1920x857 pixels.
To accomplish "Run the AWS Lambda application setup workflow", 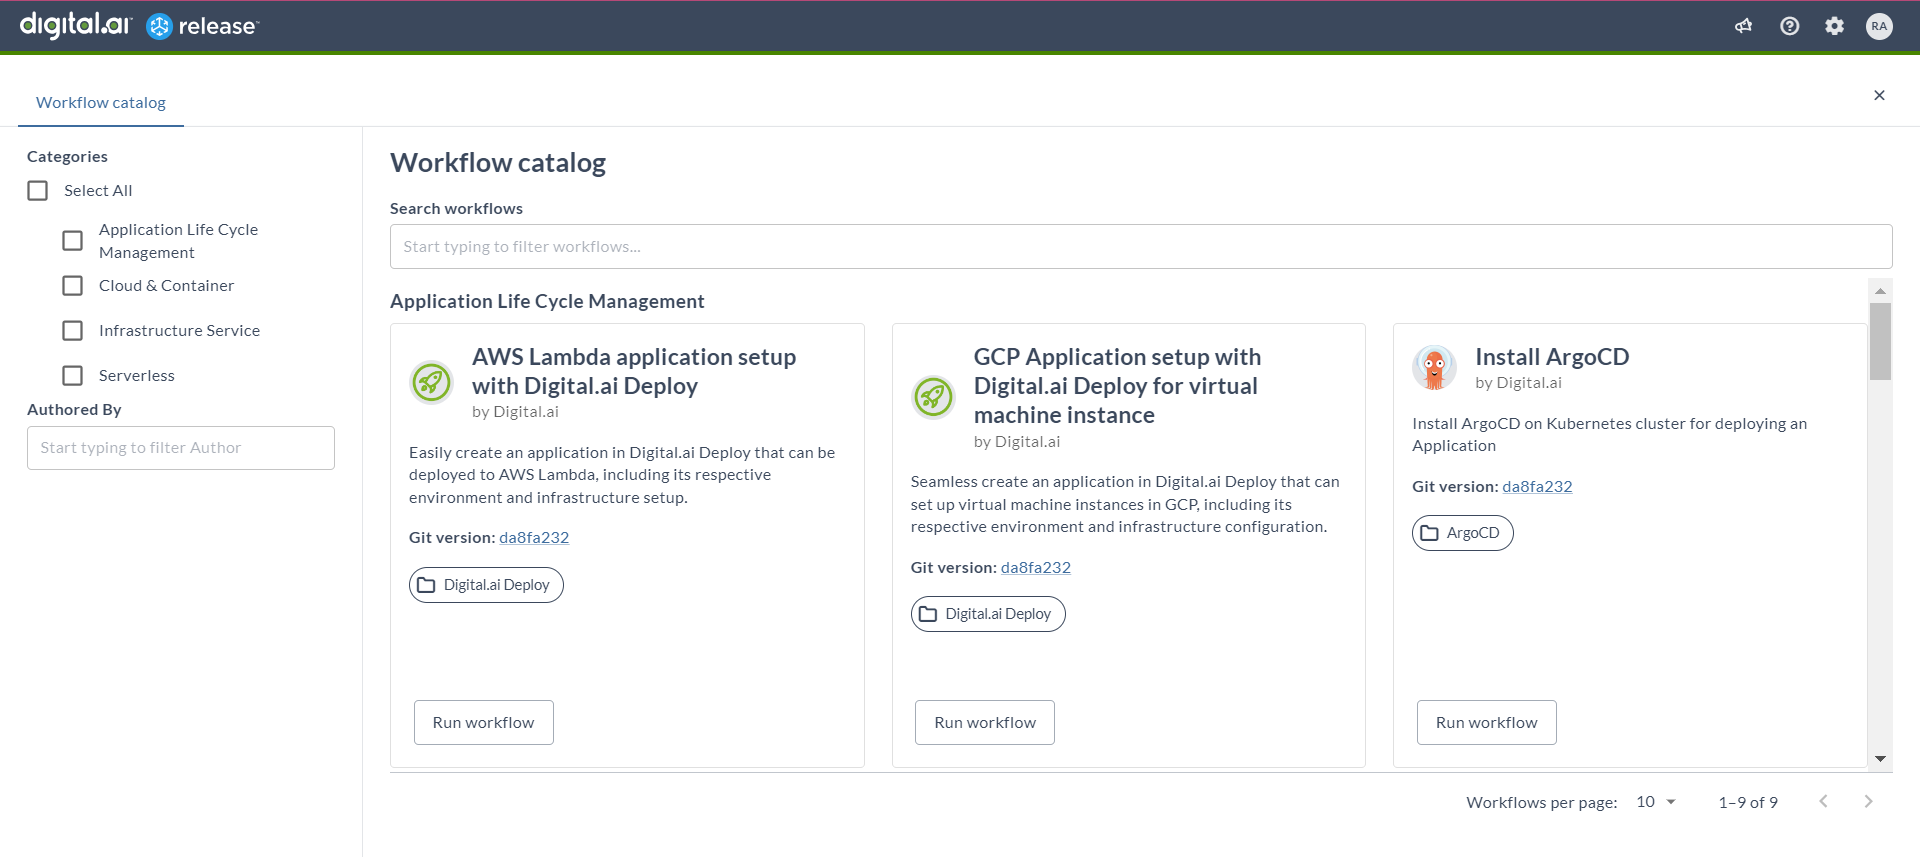I will 484,722.
